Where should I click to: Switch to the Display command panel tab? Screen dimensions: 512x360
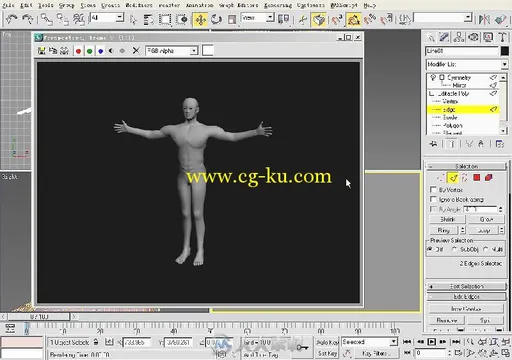point(488,37)
